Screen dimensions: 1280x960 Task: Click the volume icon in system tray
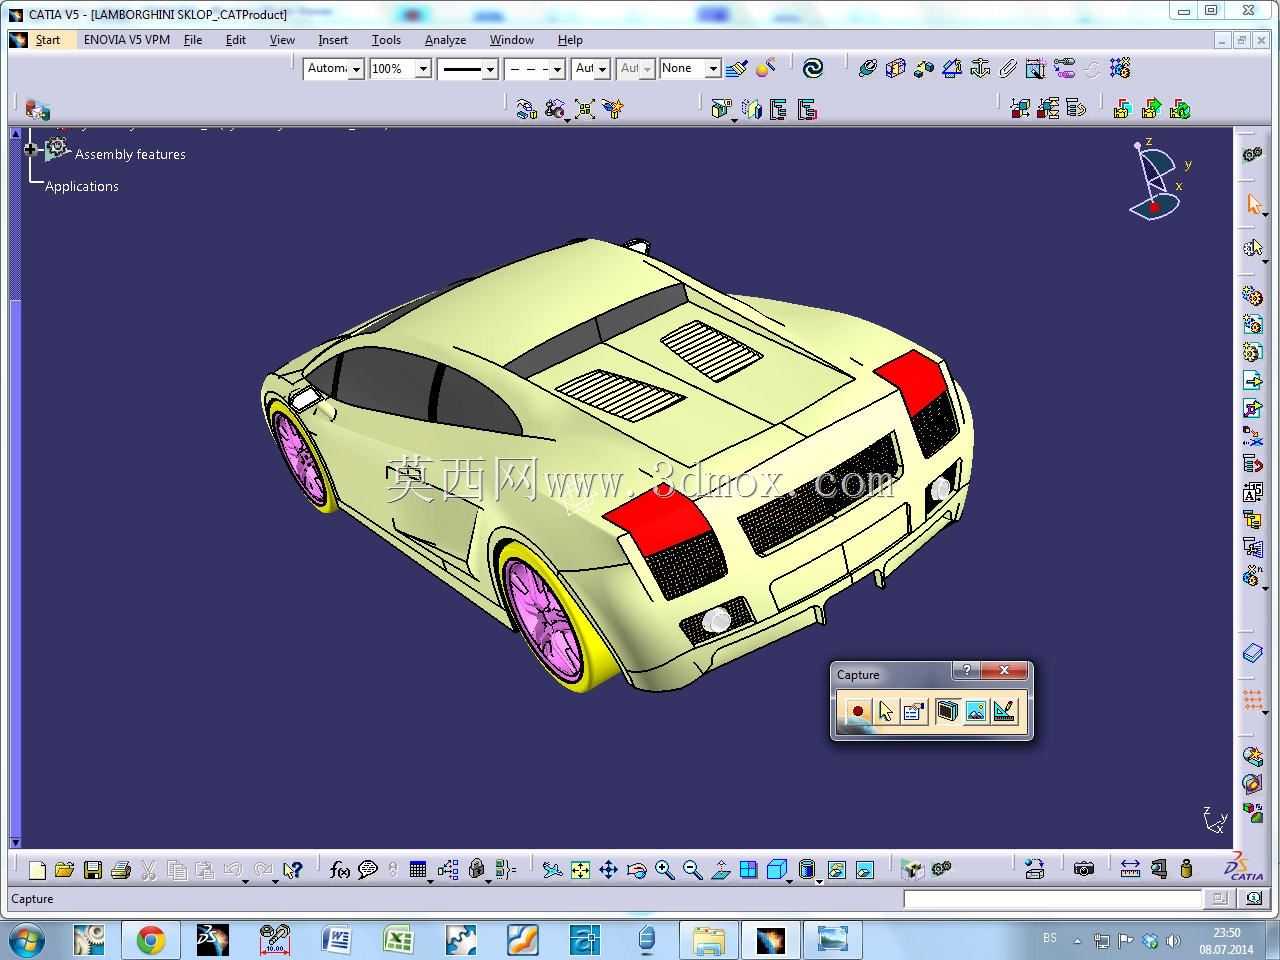1173,940
